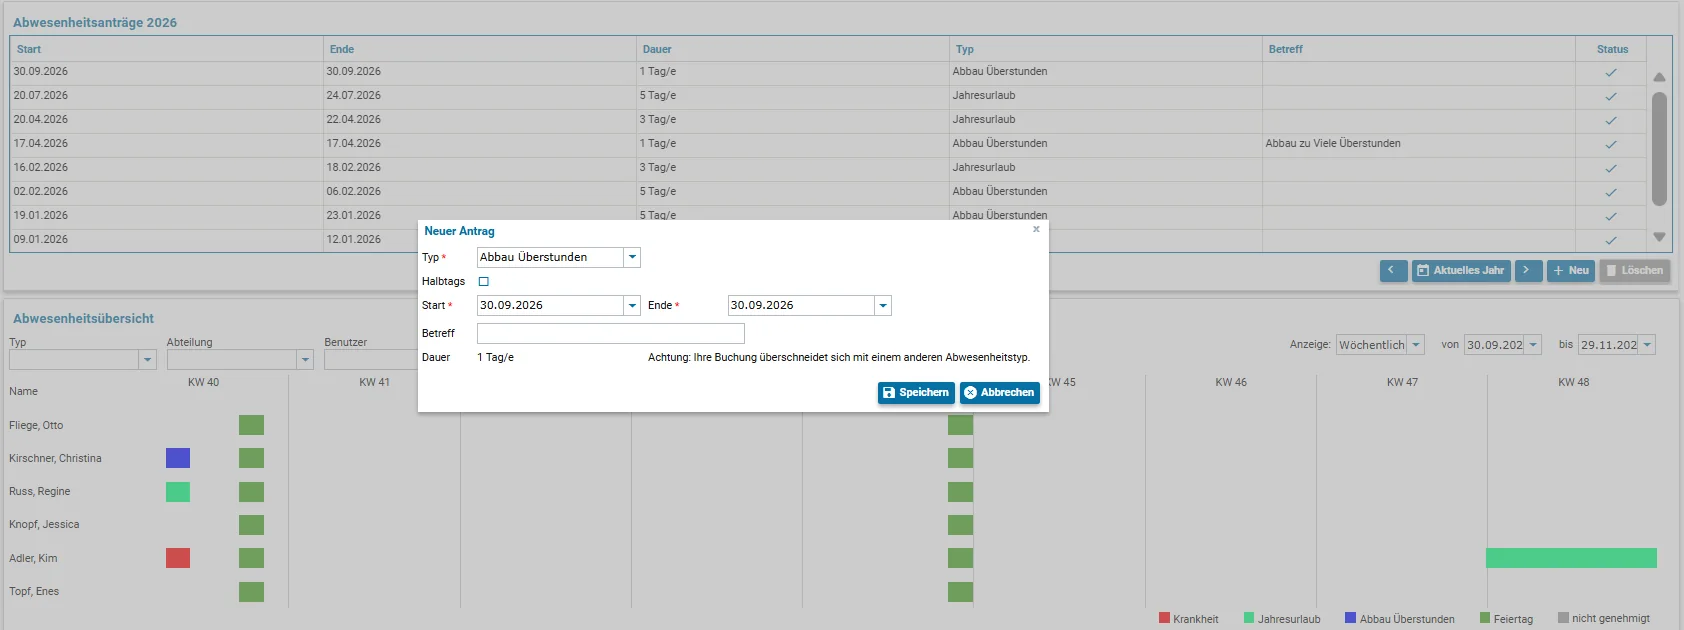Viewport: 1684px width, 630px height.
Task: Click into the Betreff input field
Action: (611, 334)
